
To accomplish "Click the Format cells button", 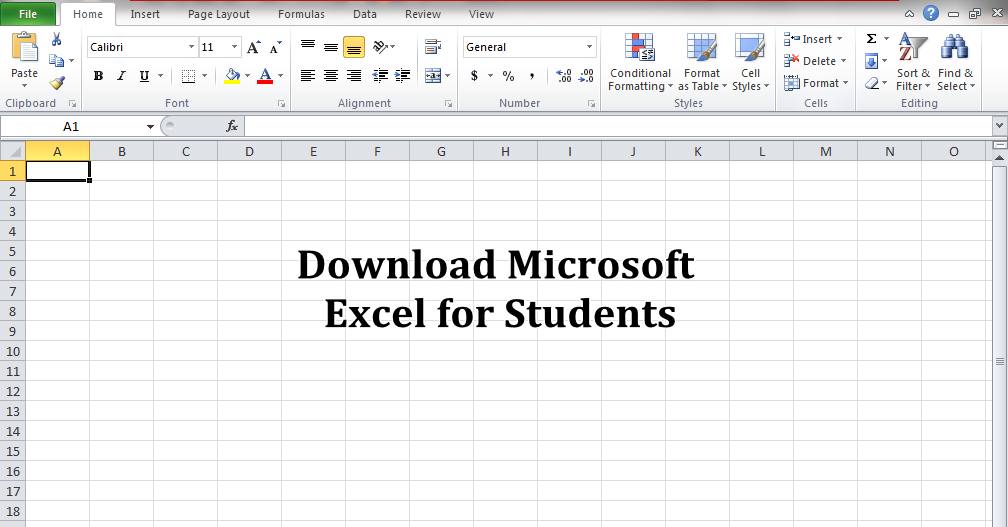I will [x=816, y=83].
